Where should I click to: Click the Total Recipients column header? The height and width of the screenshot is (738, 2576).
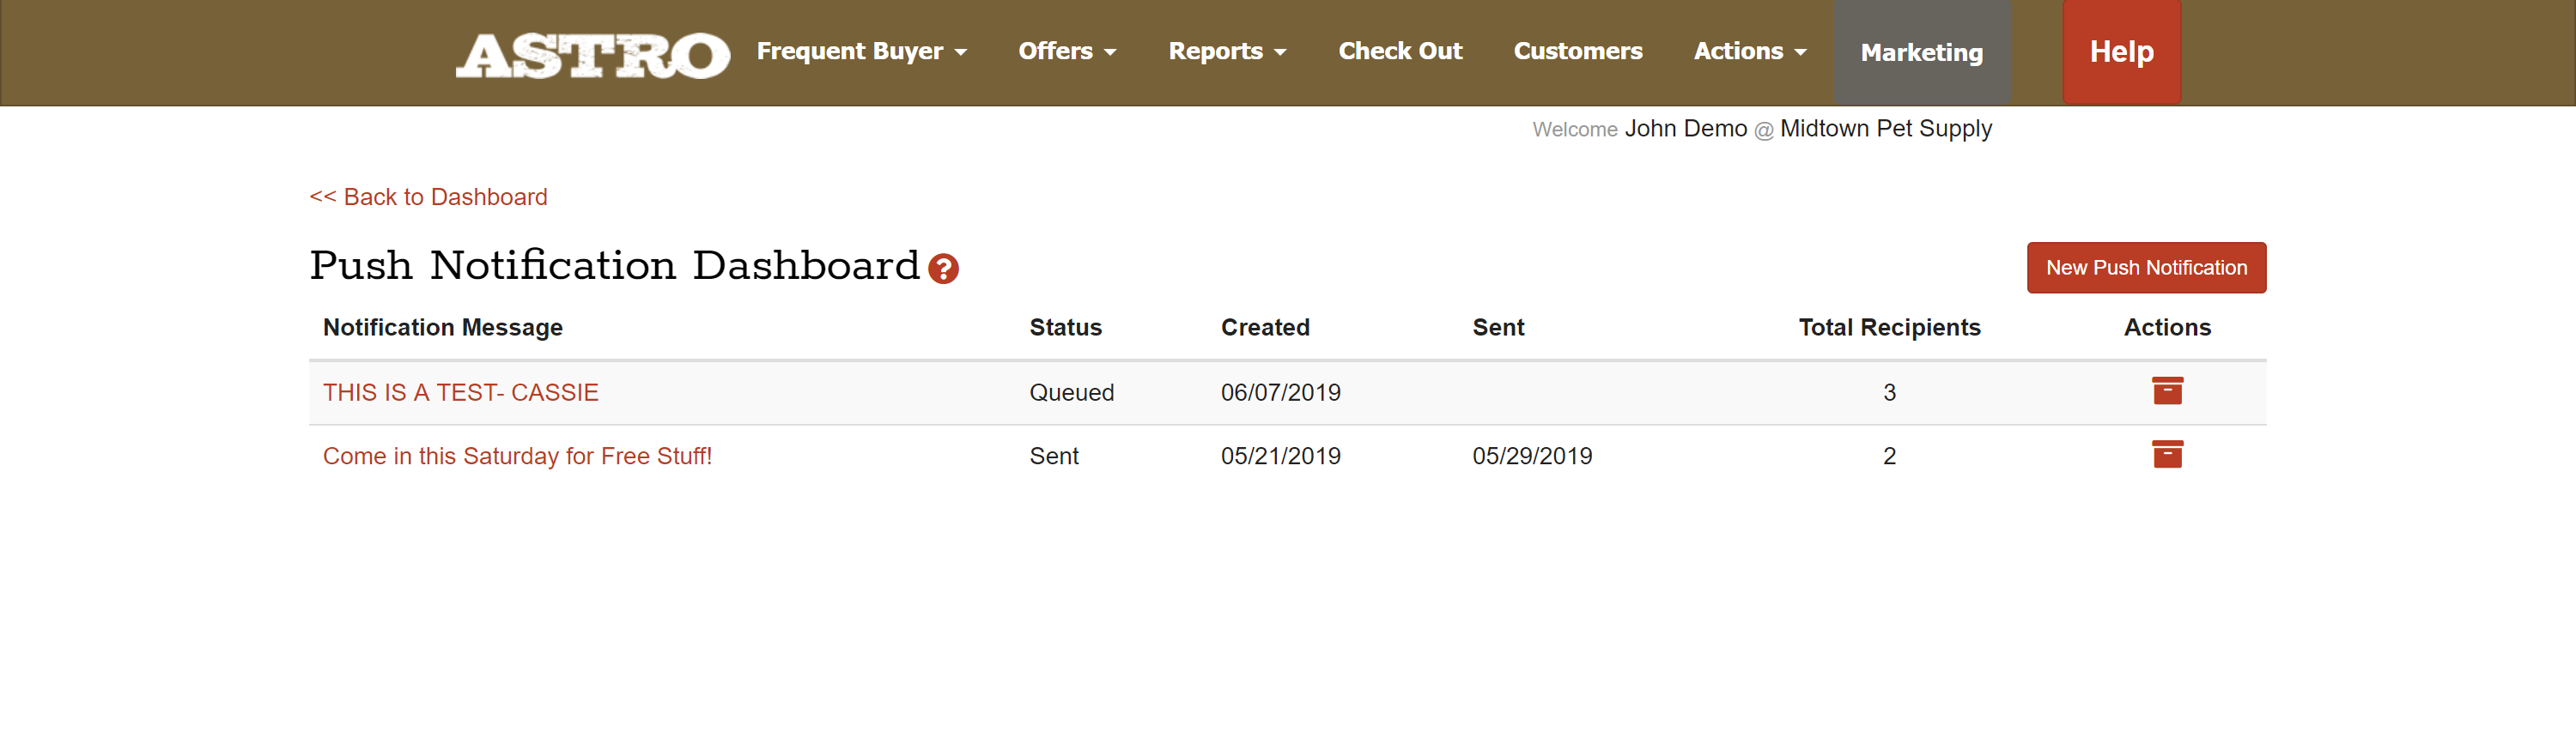pyautogui.click(x=1888, y=327)
